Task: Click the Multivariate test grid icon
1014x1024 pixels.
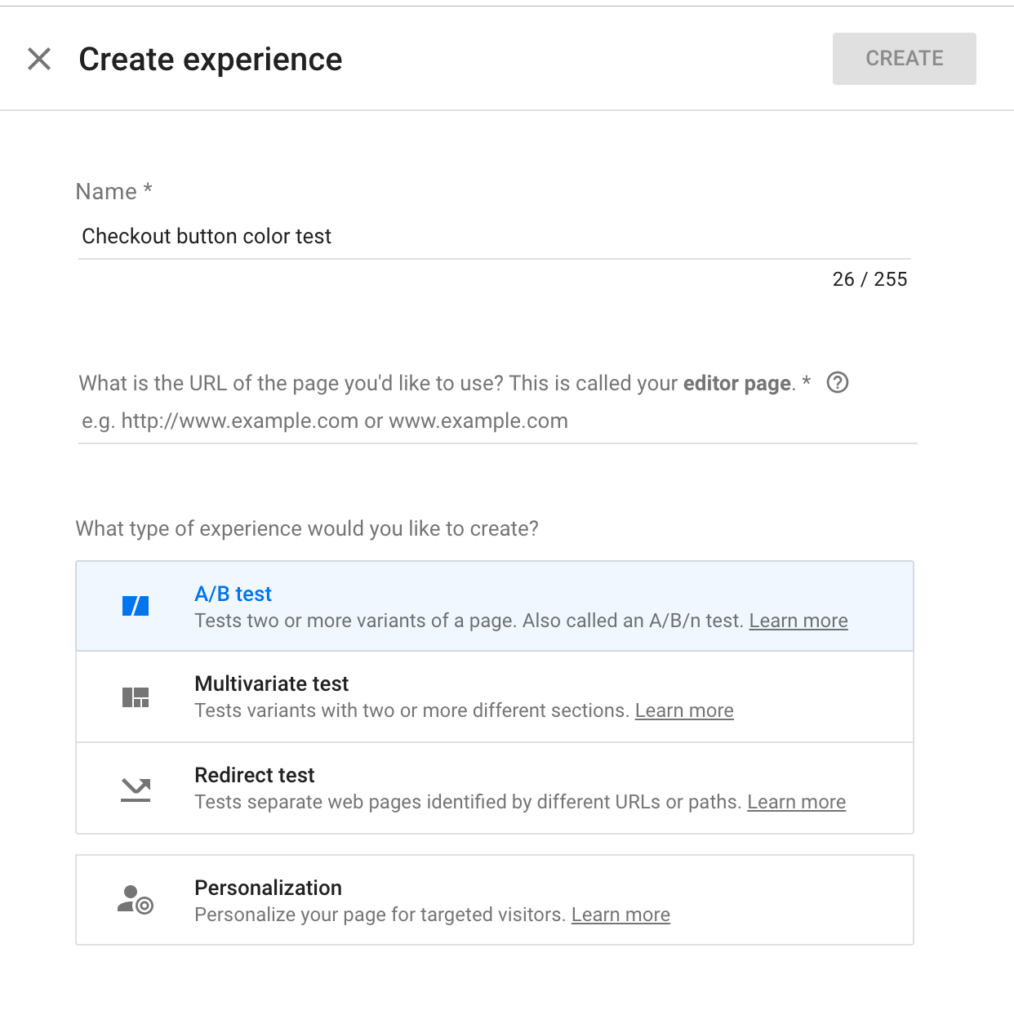Action: pyautogui.click(x=135, y=697)
